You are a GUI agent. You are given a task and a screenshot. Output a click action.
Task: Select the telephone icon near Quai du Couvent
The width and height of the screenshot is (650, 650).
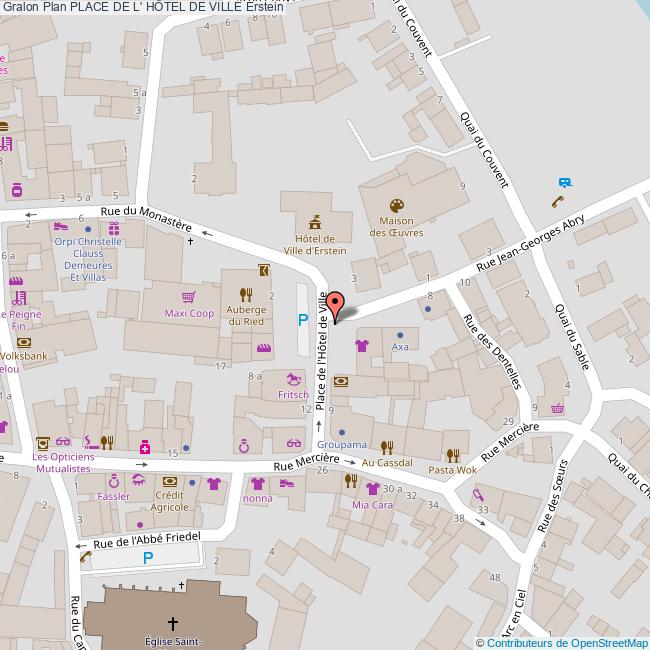(557, 201)
